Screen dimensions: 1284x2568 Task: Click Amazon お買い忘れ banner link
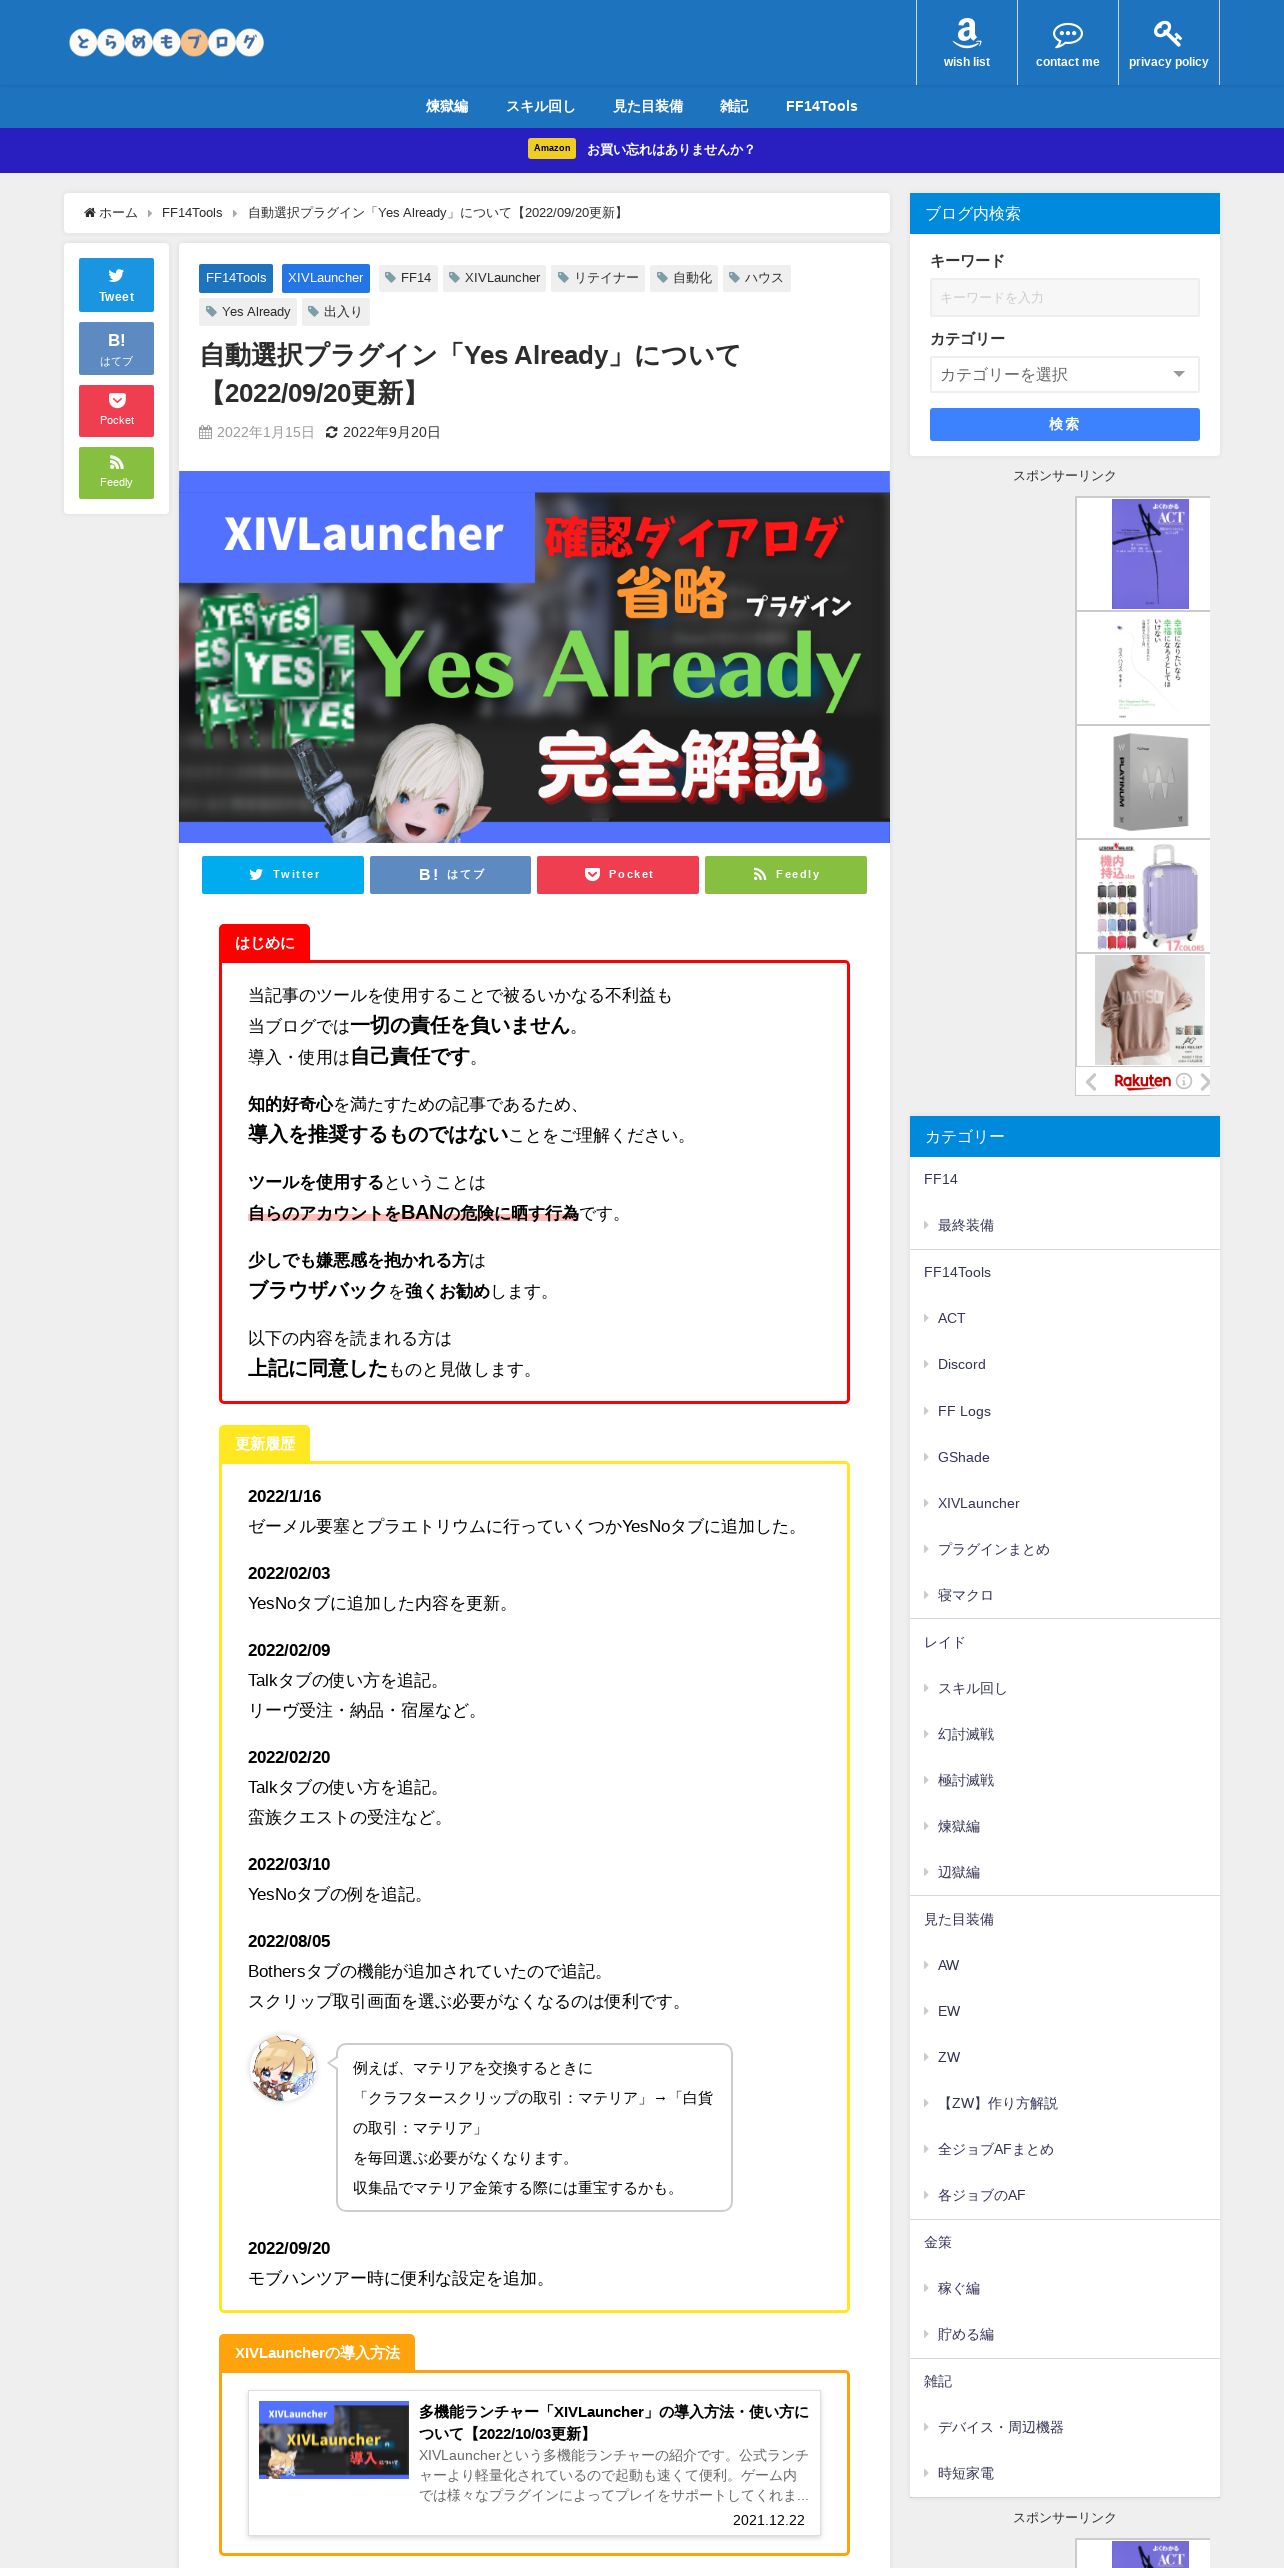[x=642, y=149]
